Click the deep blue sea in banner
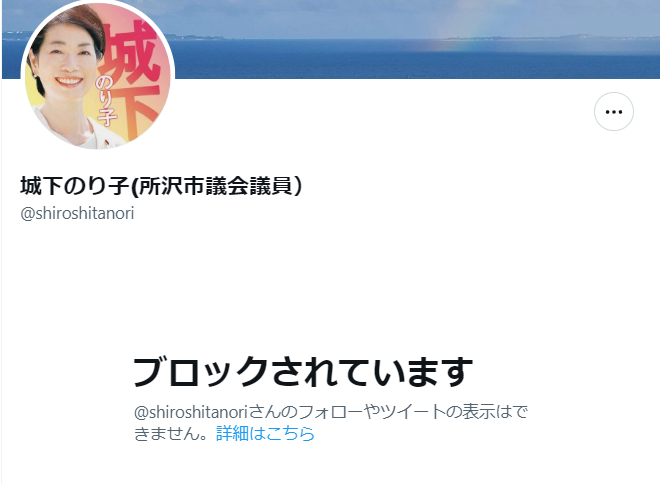The image size is (660, 484). coord(417,61)
